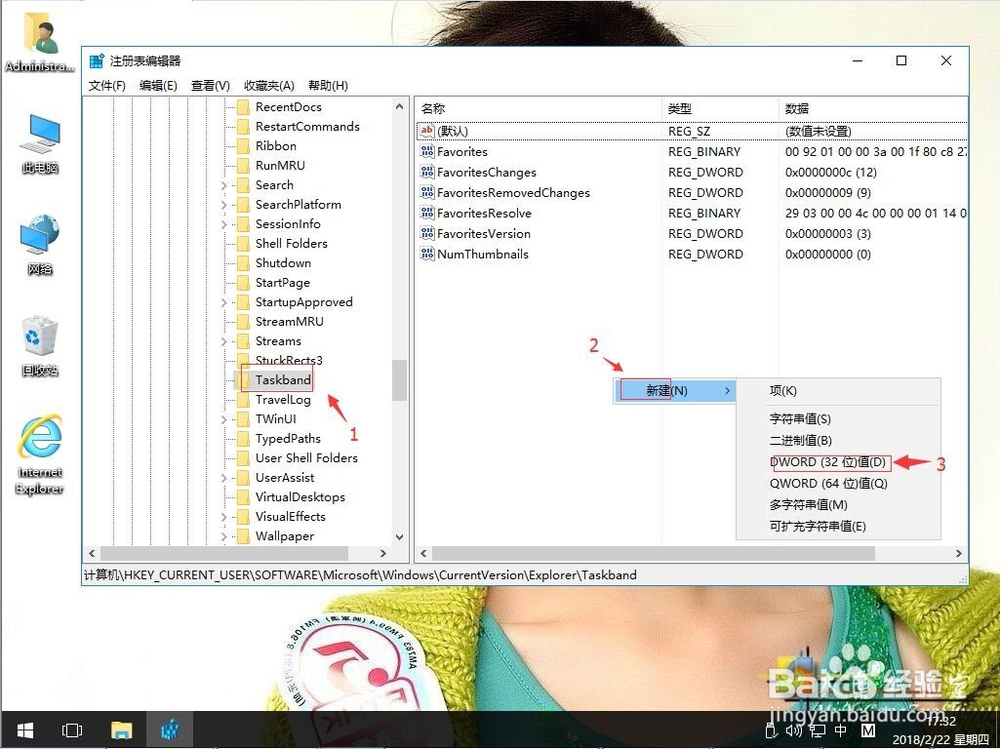Click the taskbar clock and date
The width and height of the screenshot is (1000, 749).
[x=941, y=730]
